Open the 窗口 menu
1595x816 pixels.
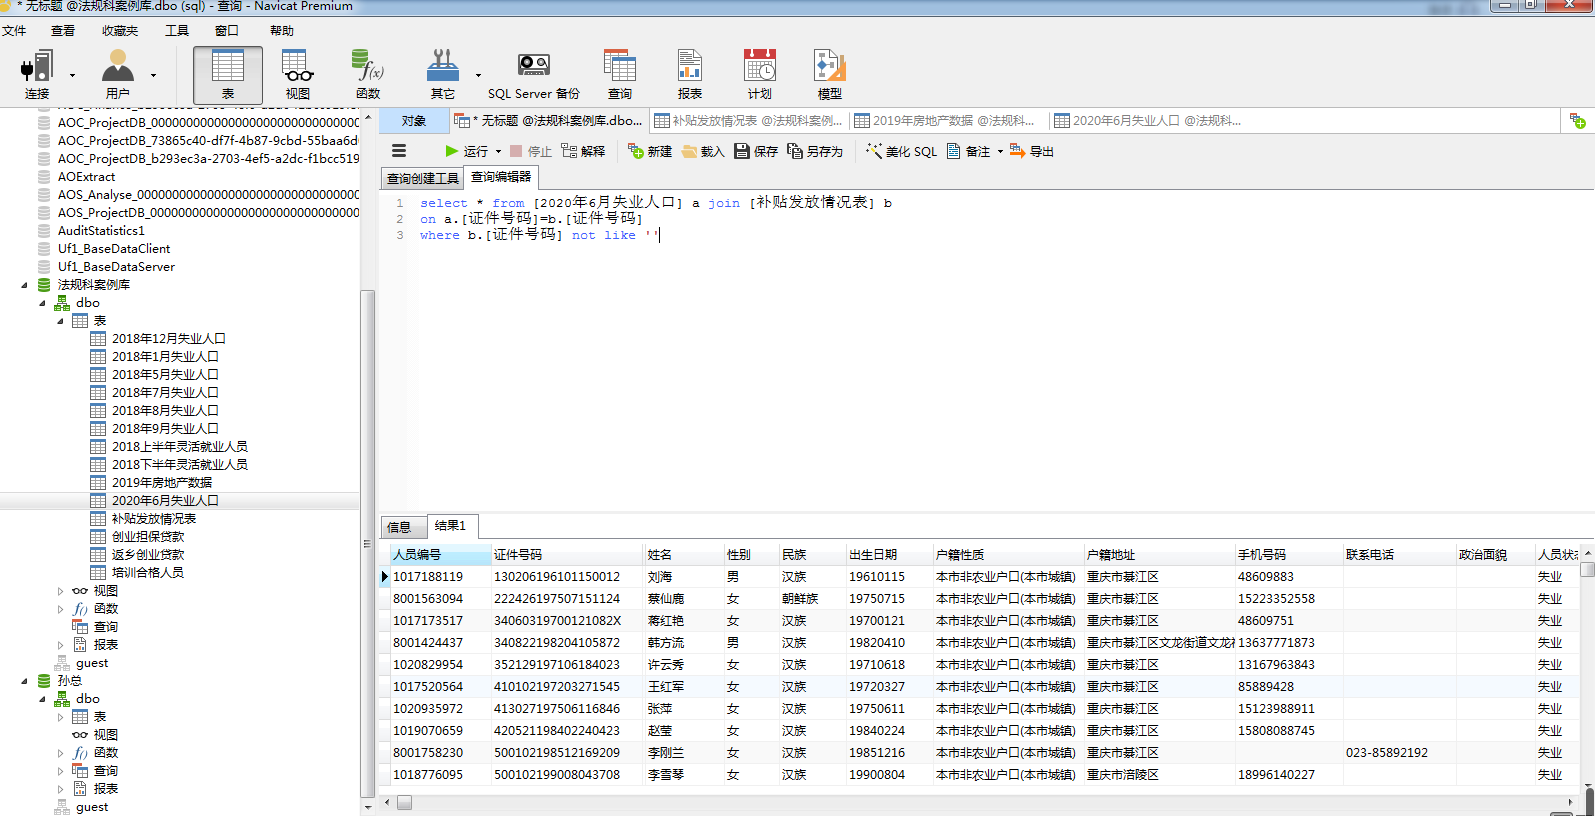[227, 31]
